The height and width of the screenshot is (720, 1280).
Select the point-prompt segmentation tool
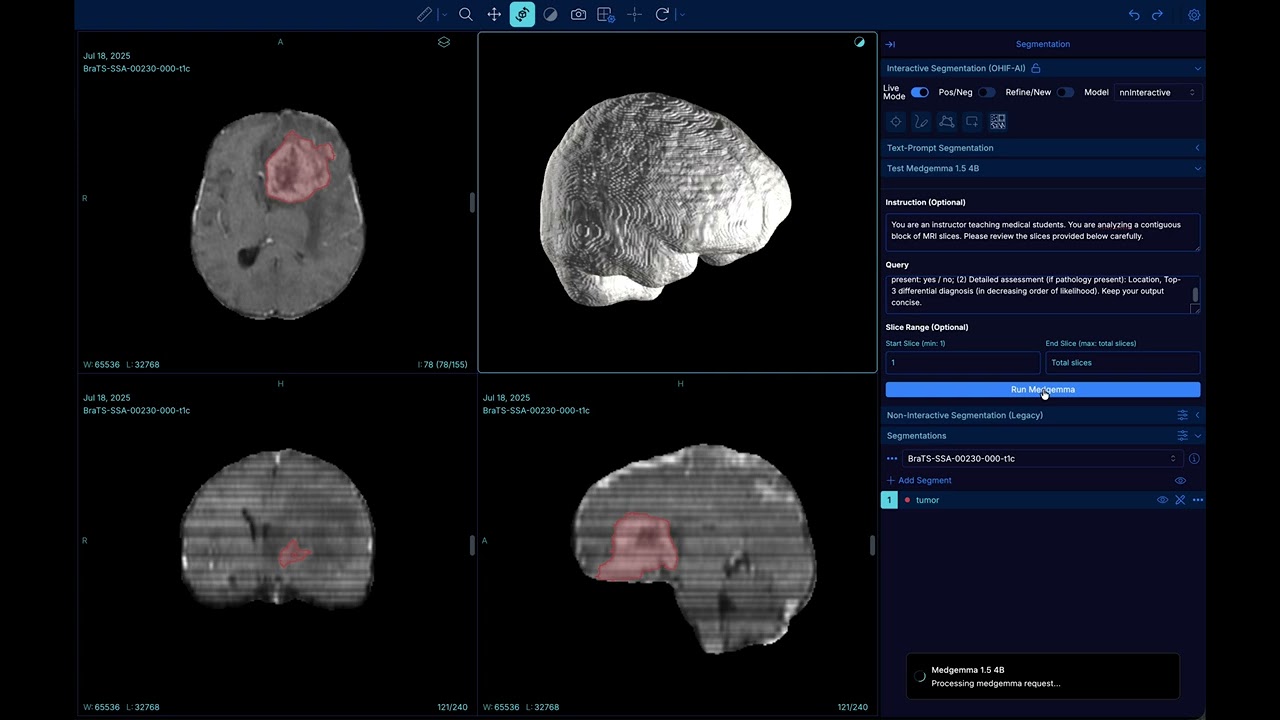click(x=896, y=121)
